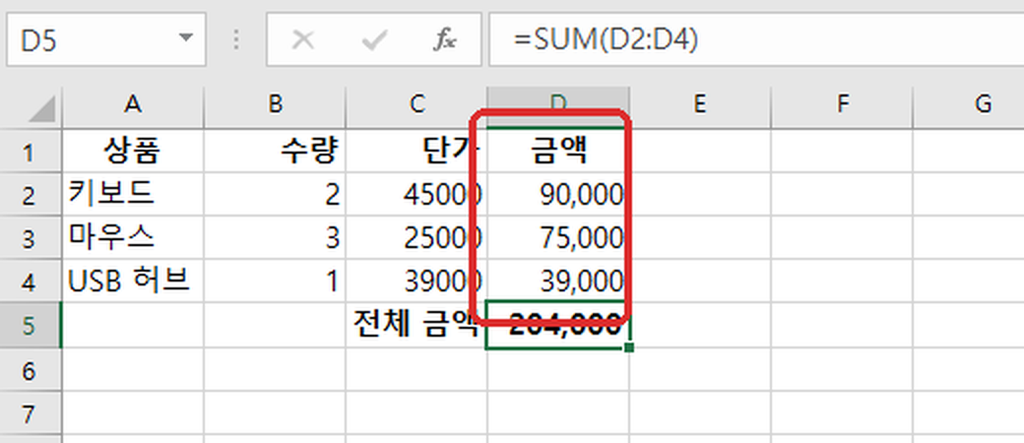
Task: Click quantity cell with value 2
Action: (275, 195)
